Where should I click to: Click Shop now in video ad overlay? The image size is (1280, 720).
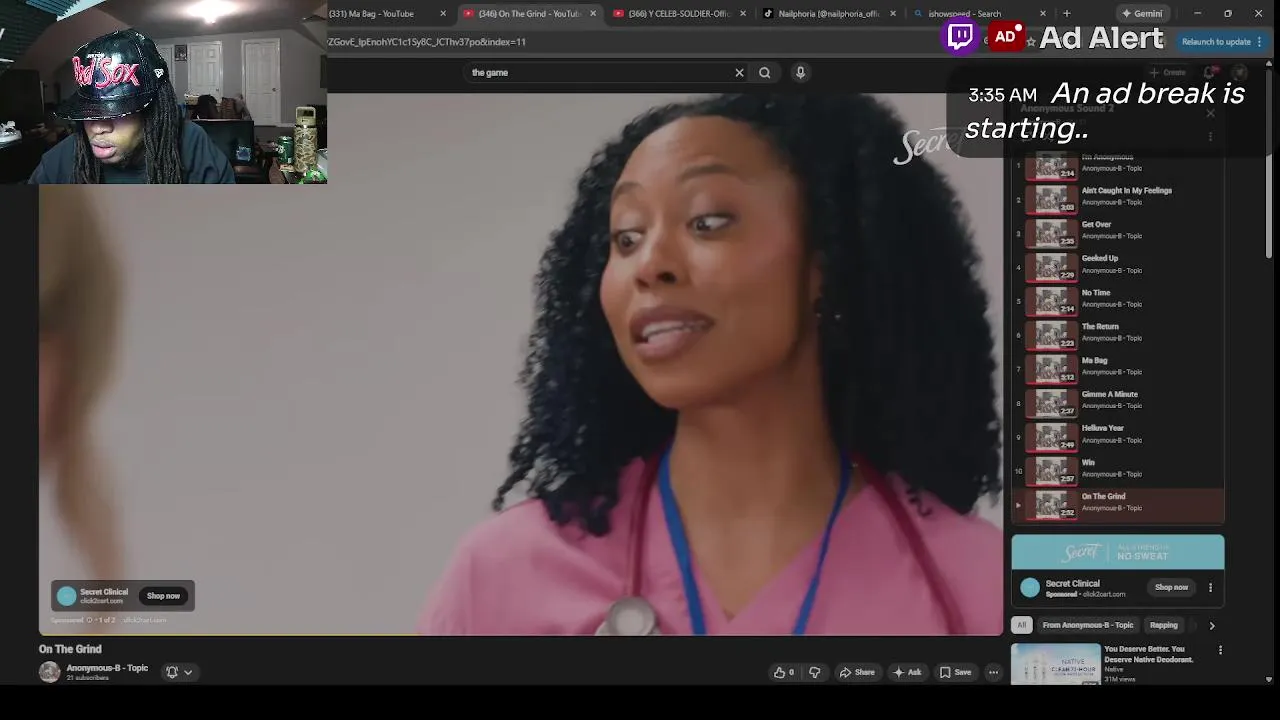(163, 596)
